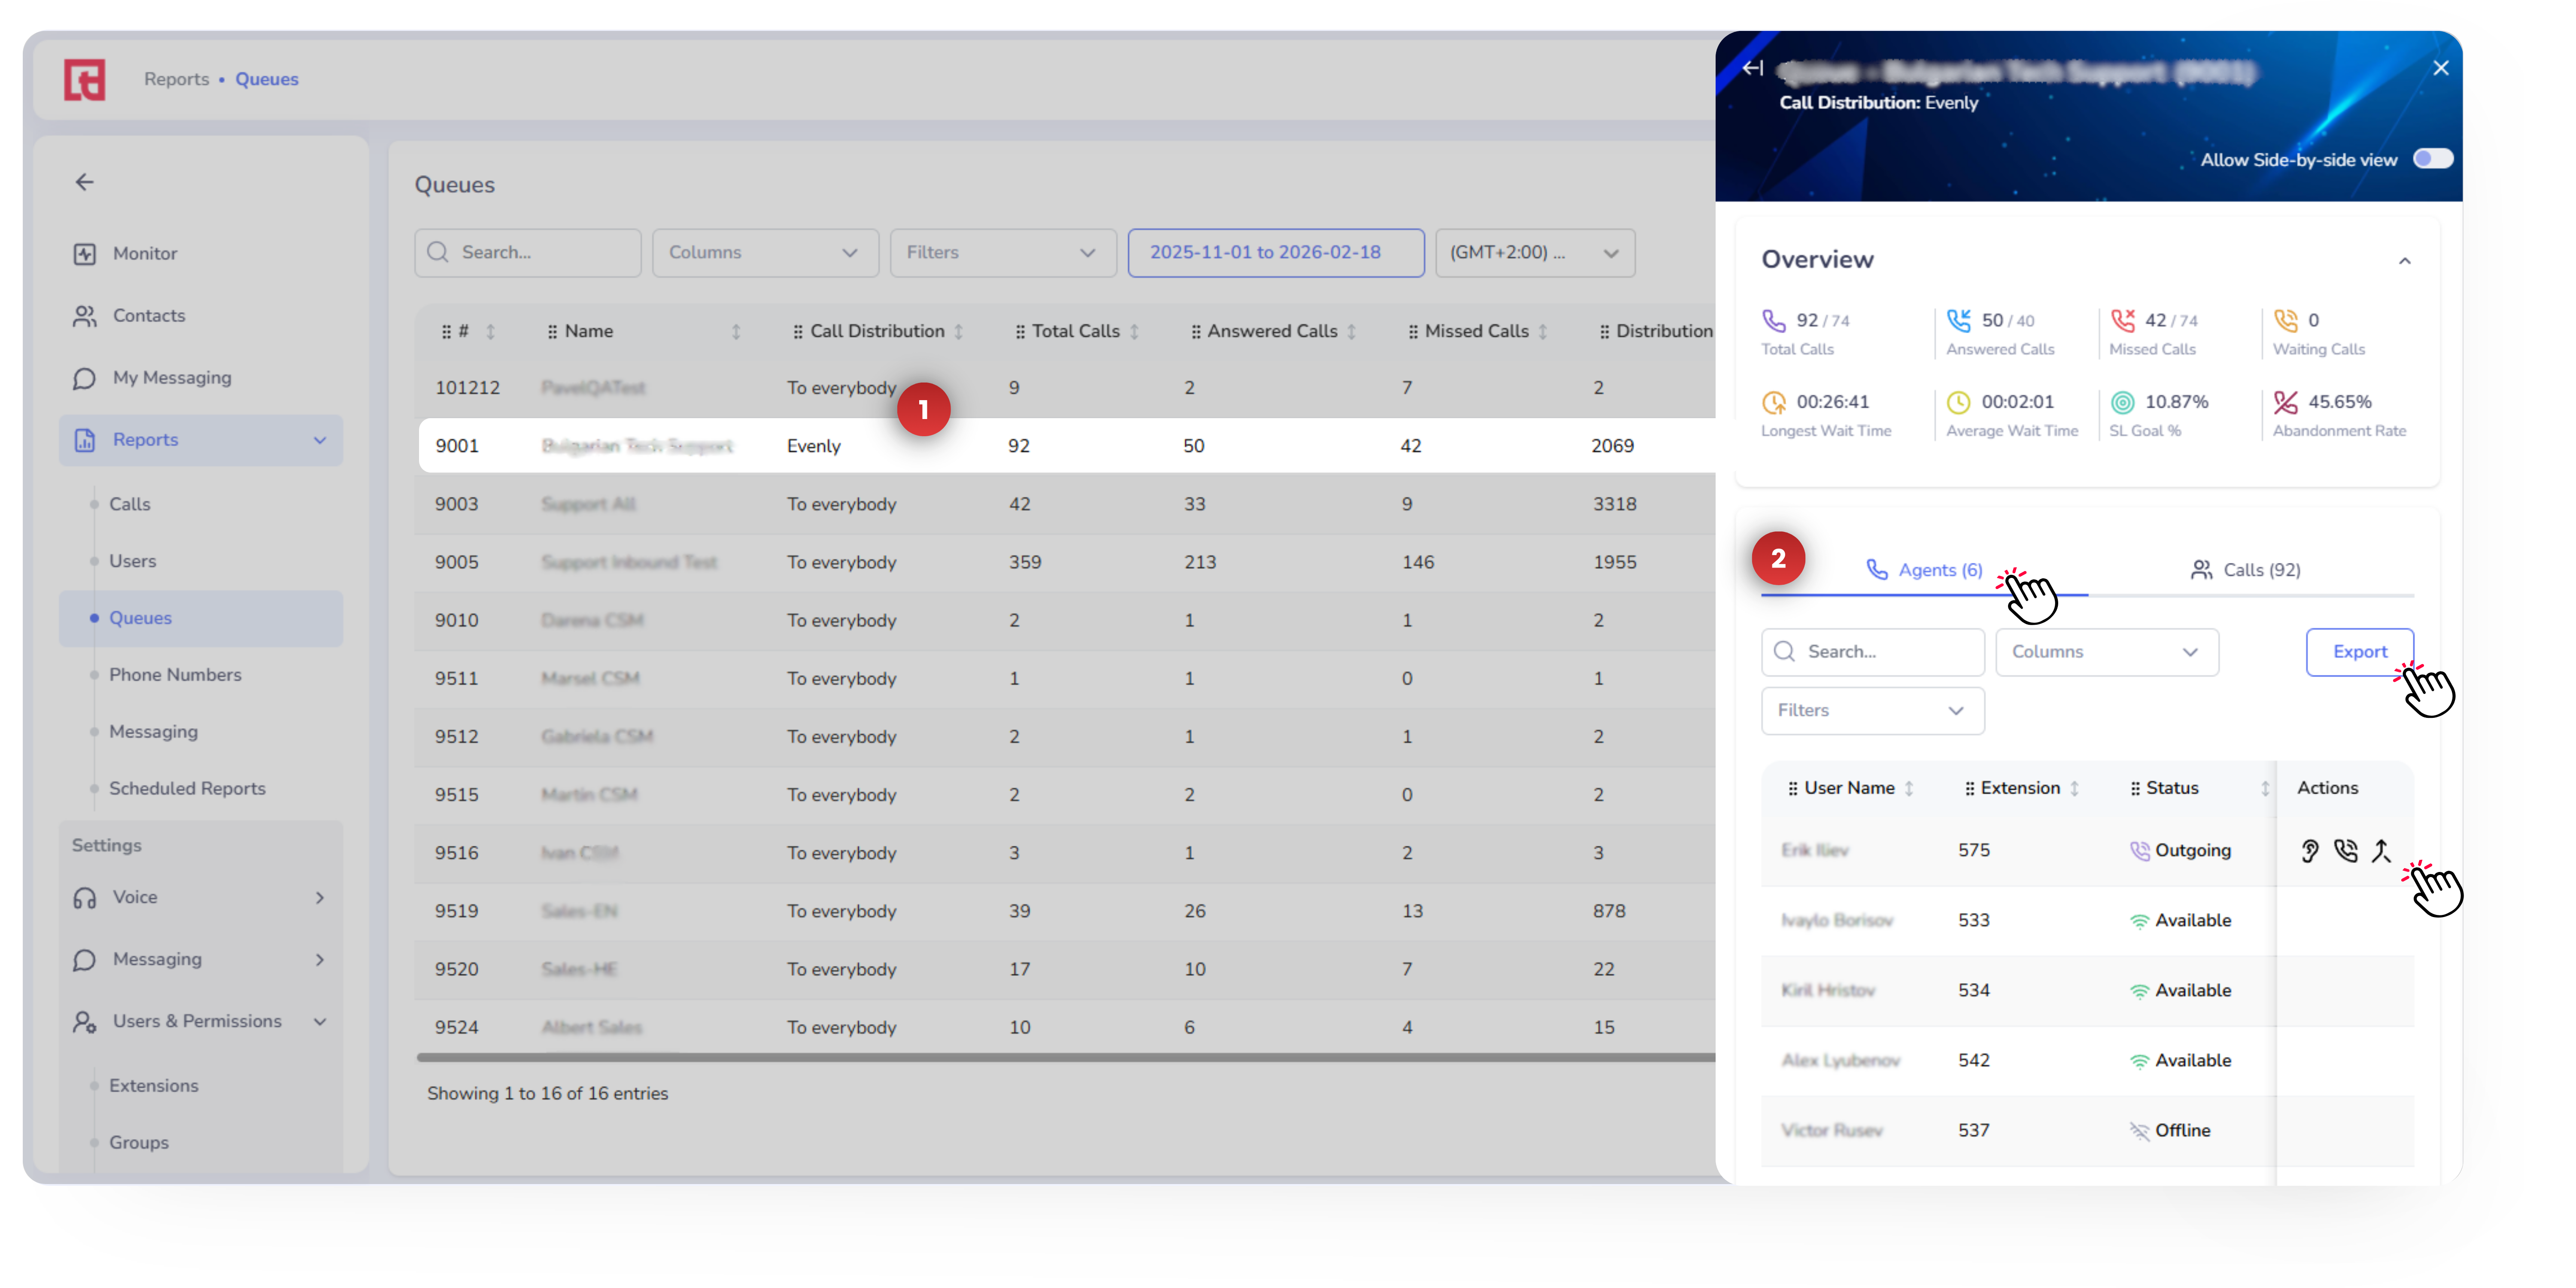Viewport: 2576px width, 1288px height.
Task: Click the listen-in ear icon for extension 575
Action: tap(2309, 850)
